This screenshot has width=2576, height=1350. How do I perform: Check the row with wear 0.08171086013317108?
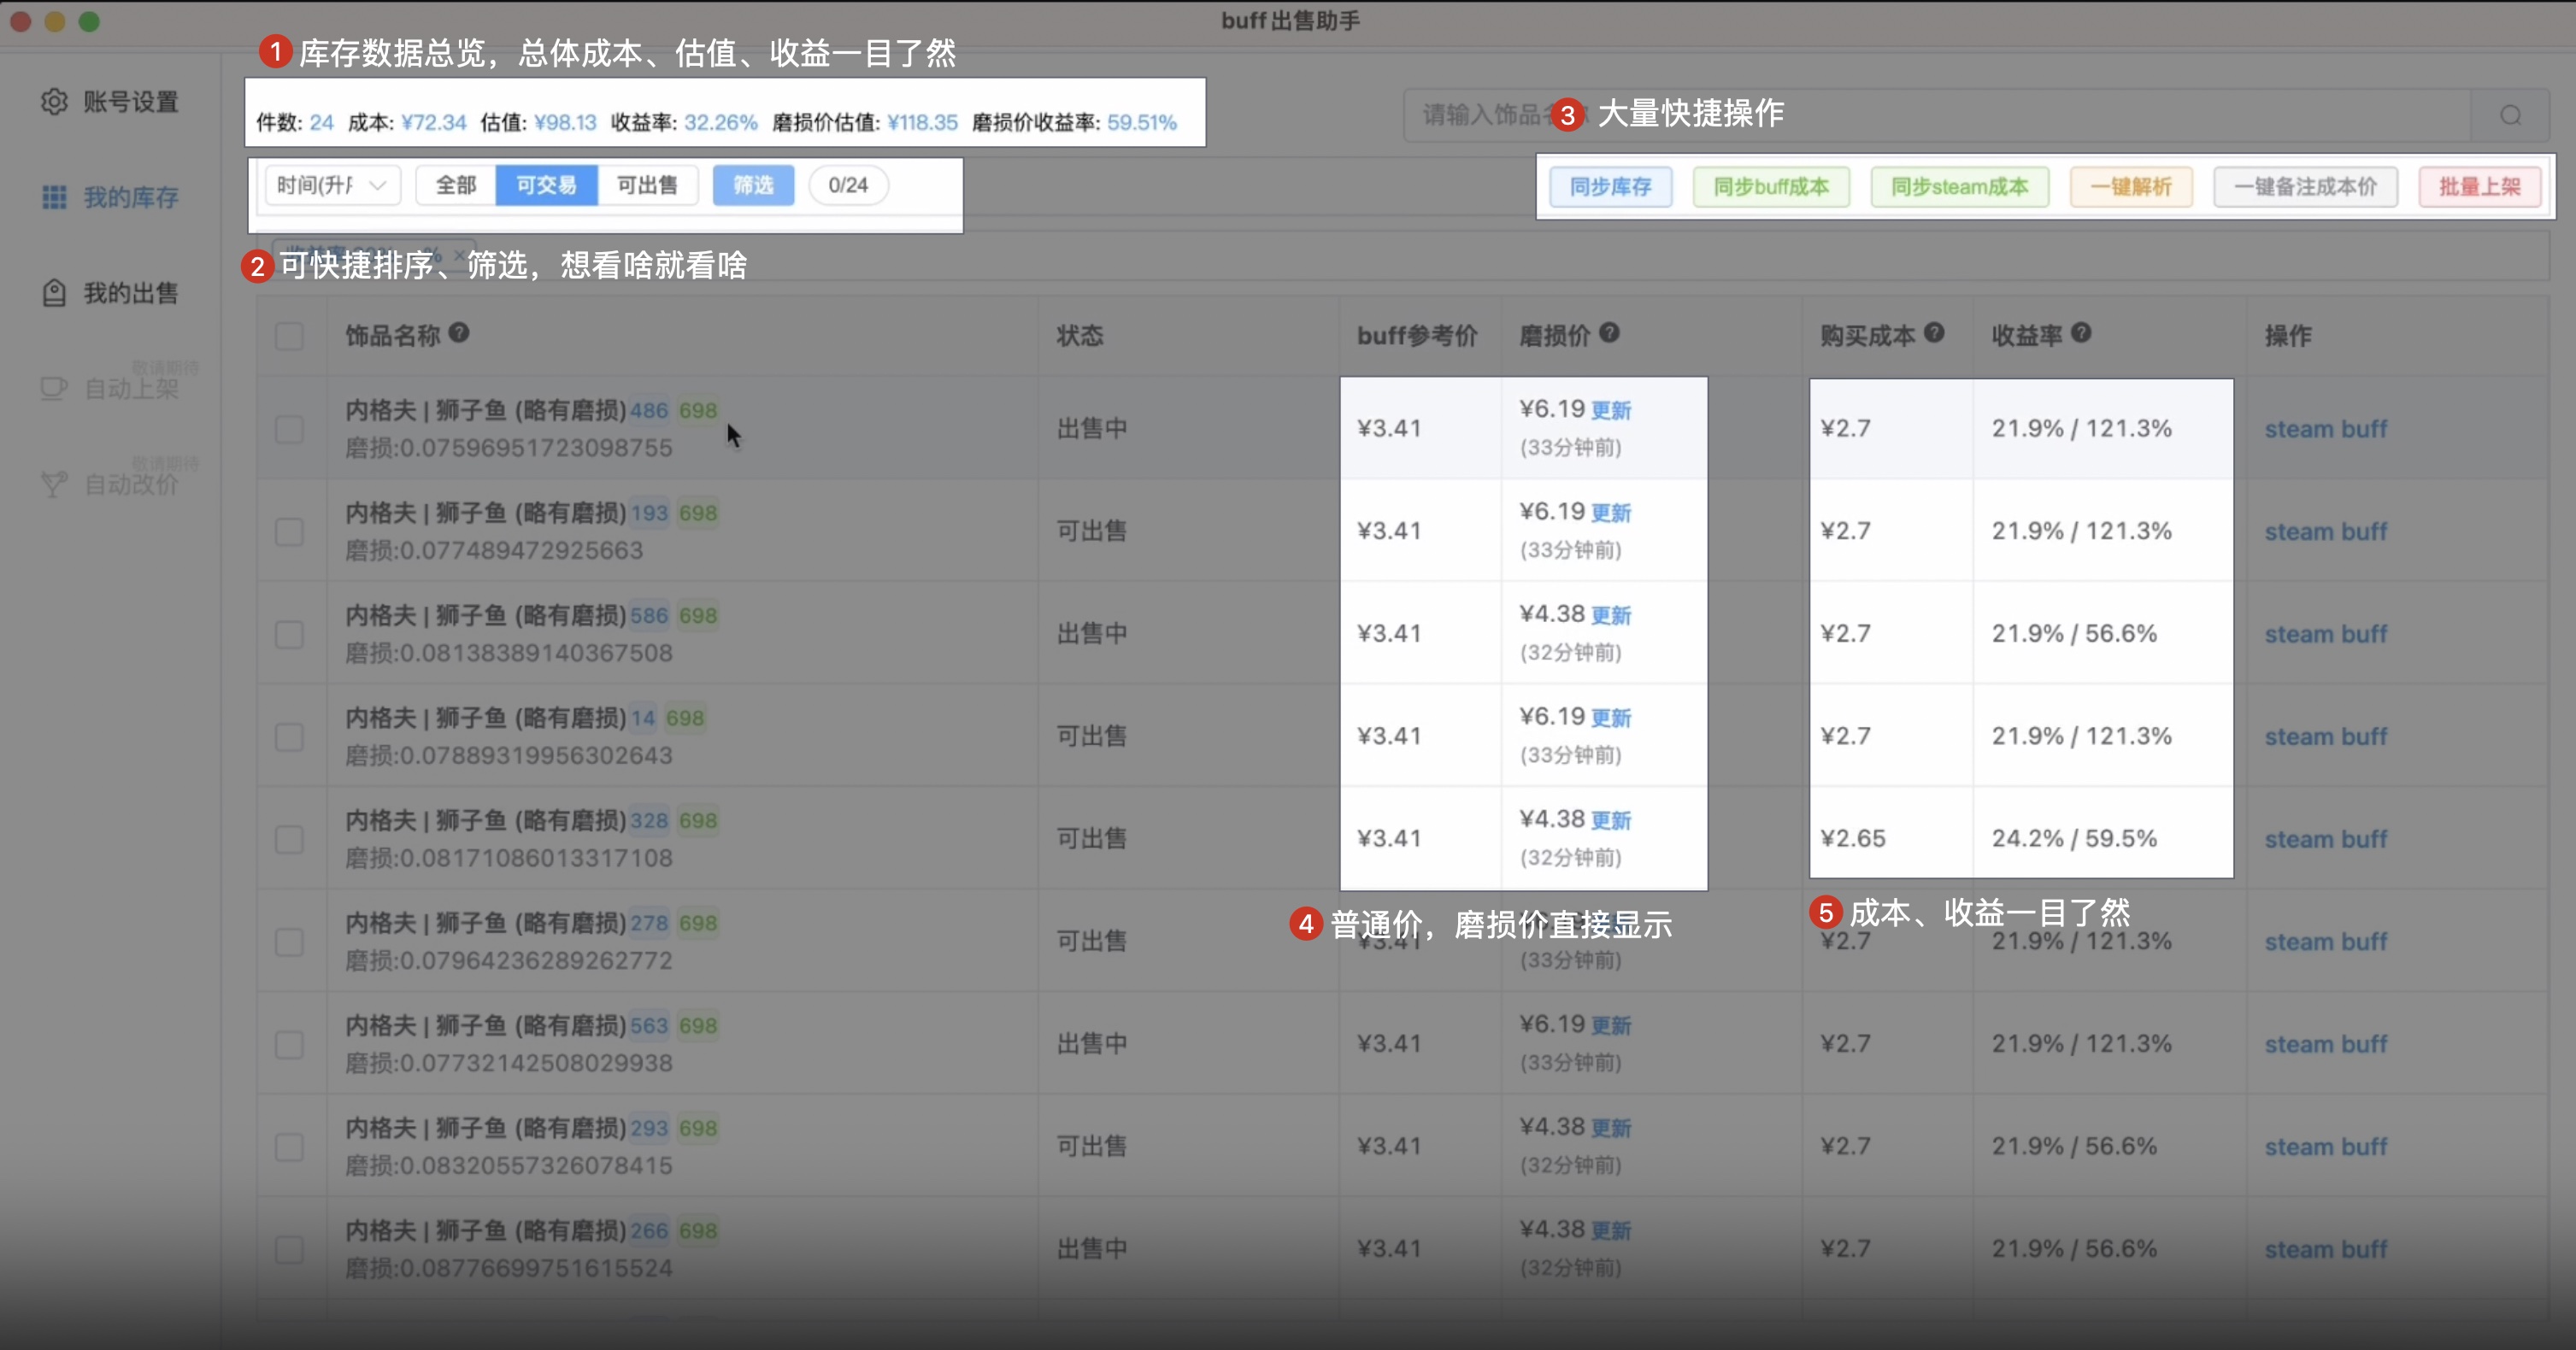[x=289, y=839]
